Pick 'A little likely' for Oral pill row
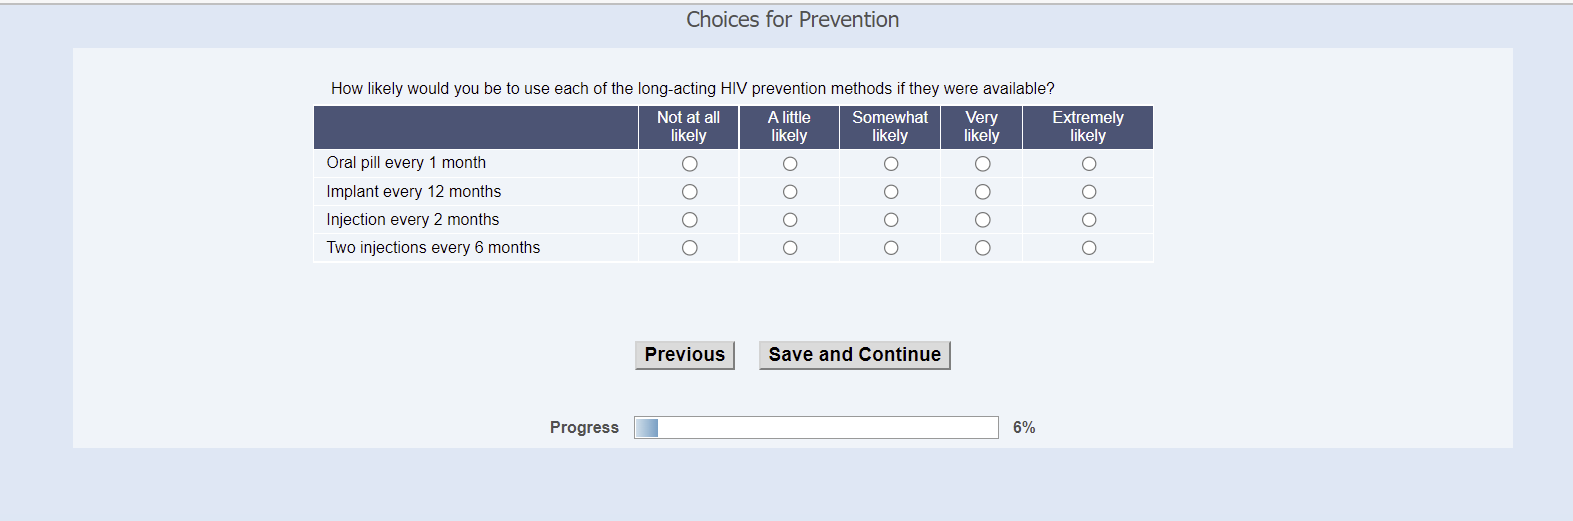 click(x=790, y=164)
